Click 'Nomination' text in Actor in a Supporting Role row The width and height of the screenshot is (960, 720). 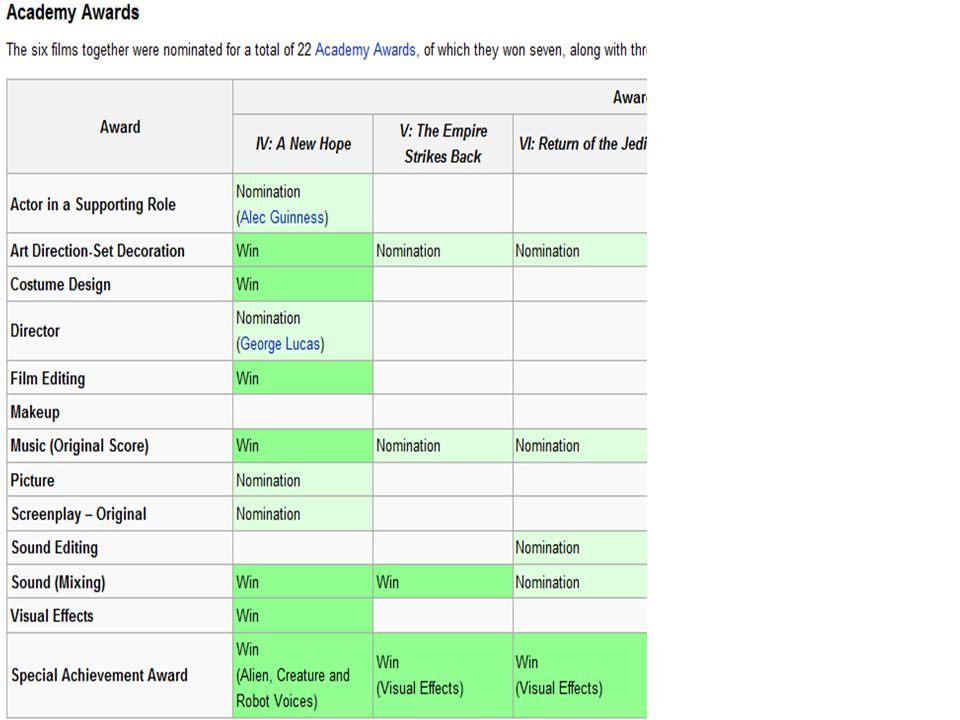pos(268,192)
